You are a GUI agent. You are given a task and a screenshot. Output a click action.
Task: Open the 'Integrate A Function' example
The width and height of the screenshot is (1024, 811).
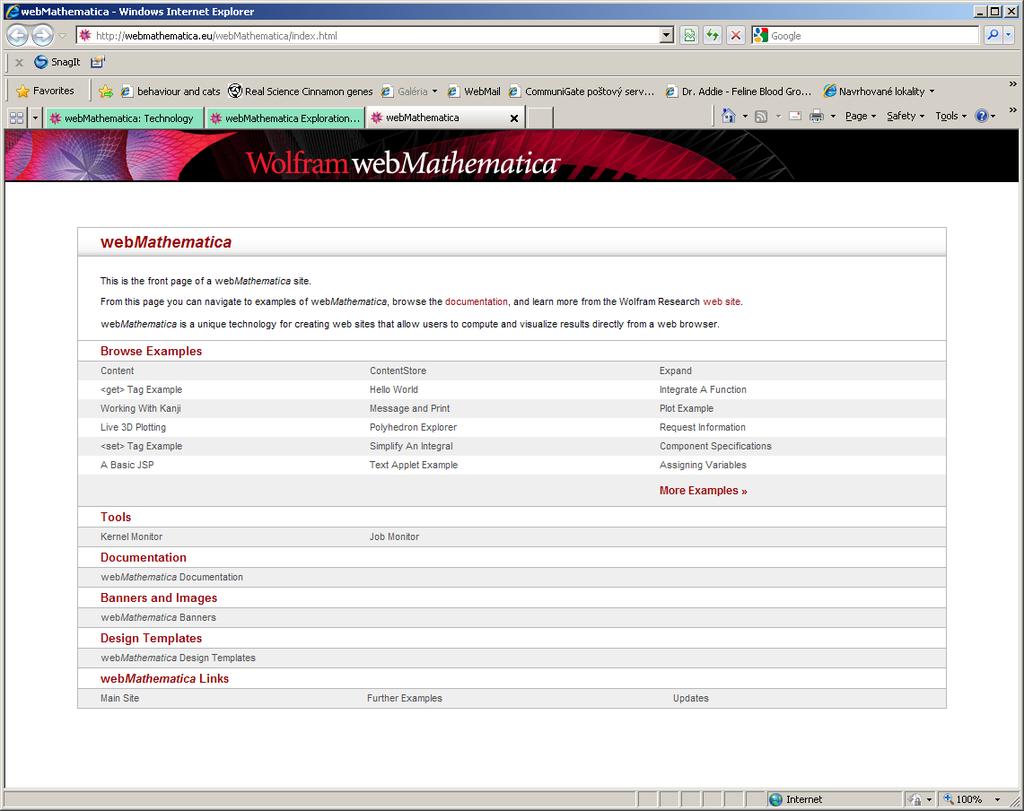coord(703,390)
